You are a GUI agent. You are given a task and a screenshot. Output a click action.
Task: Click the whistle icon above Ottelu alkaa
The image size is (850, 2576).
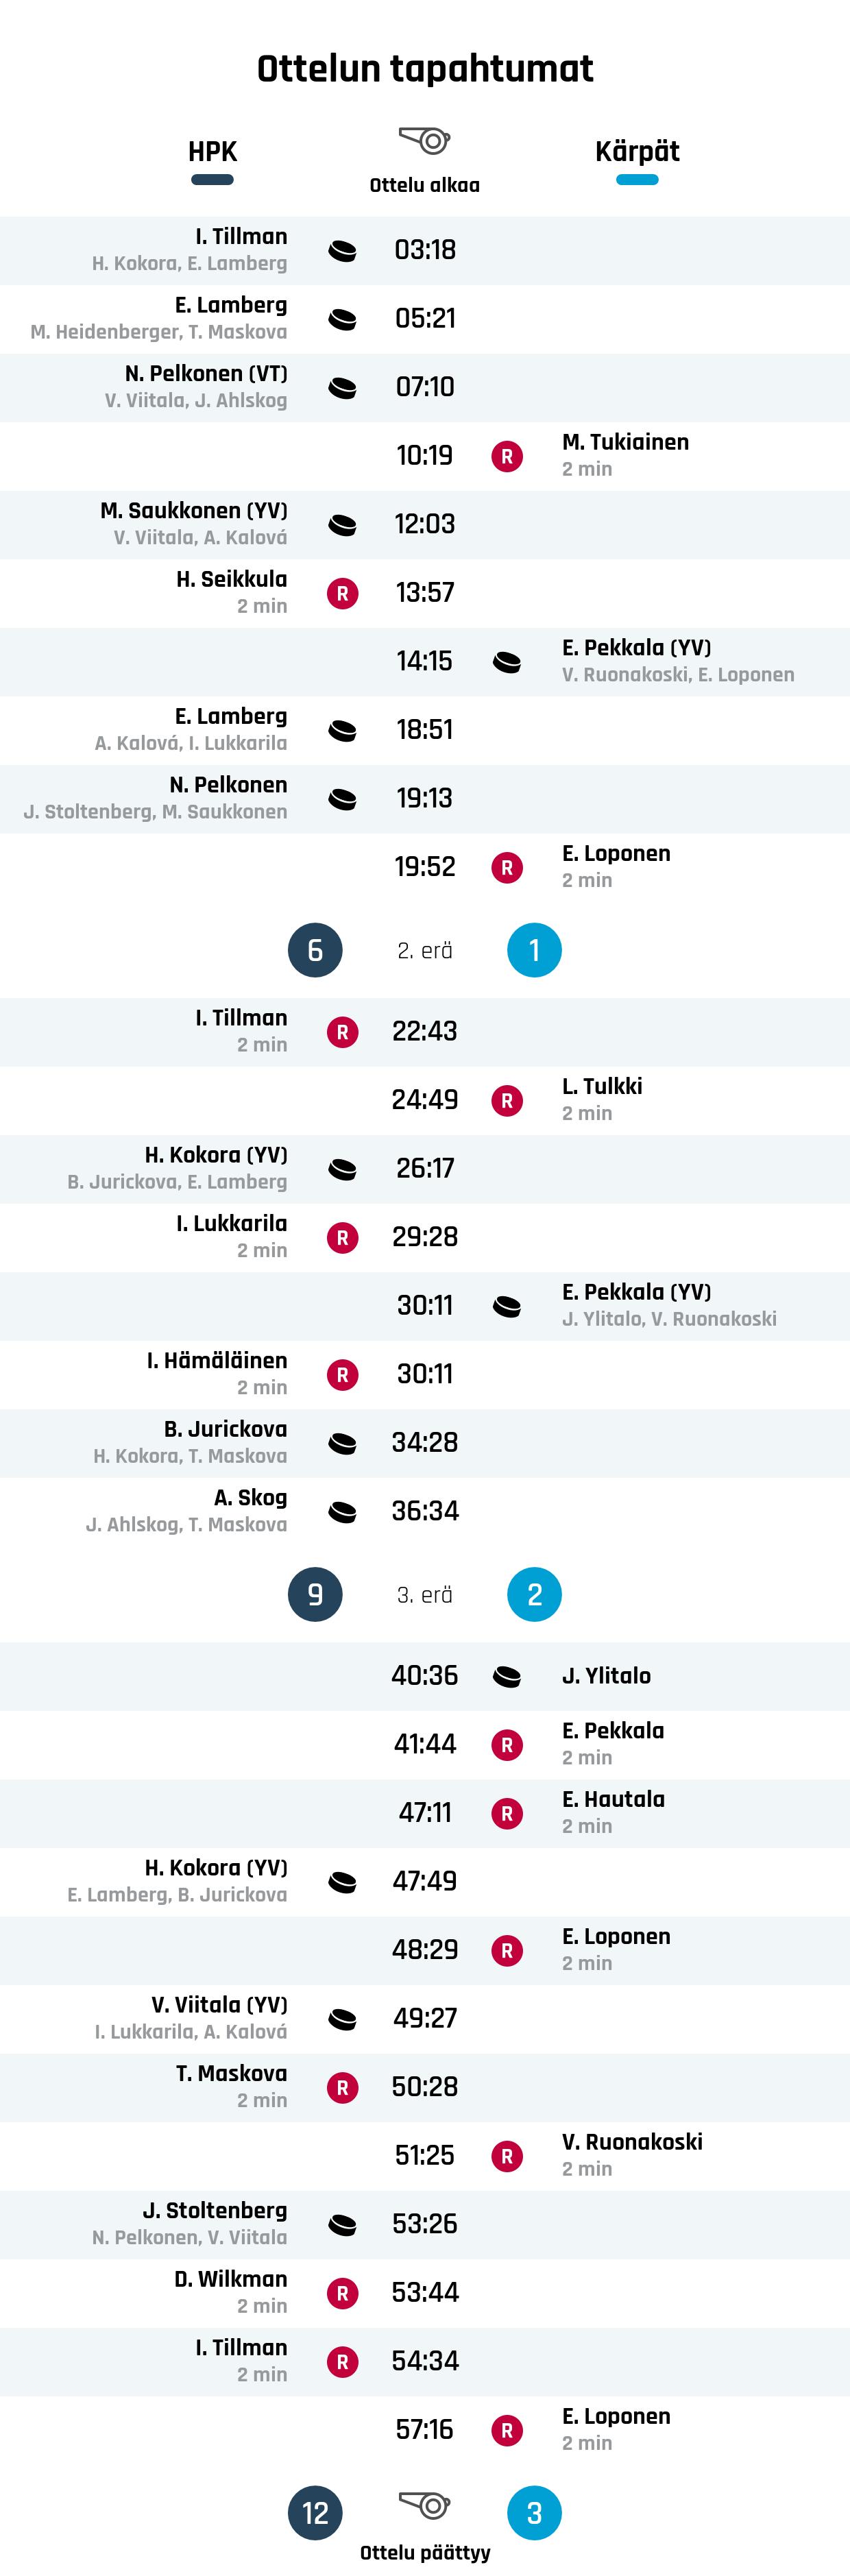click(x=425, y=141)
